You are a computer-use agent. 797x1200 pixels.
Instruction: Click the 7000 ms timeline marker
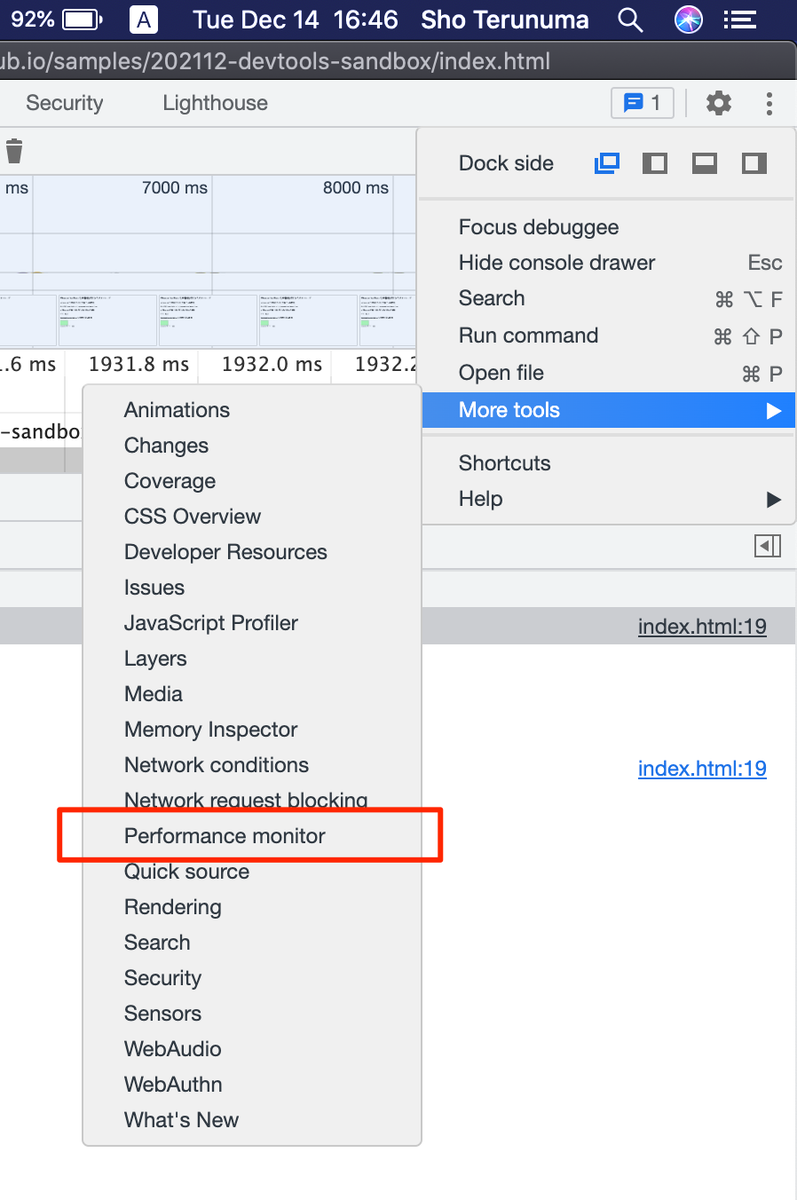[175, 188]
